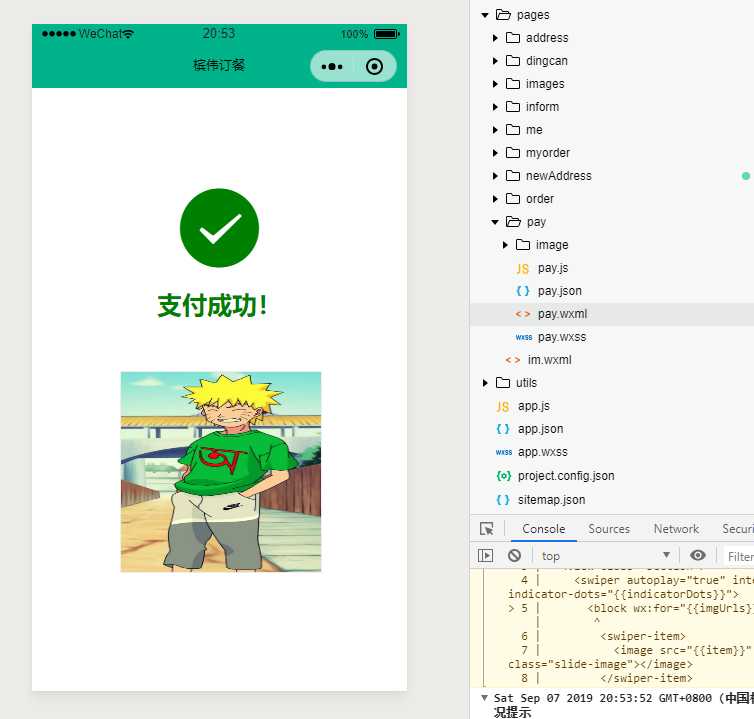Click the wxss icon beside pay.wxss
Viewport: 754px width, 719px height.
(x=524, y=337)
